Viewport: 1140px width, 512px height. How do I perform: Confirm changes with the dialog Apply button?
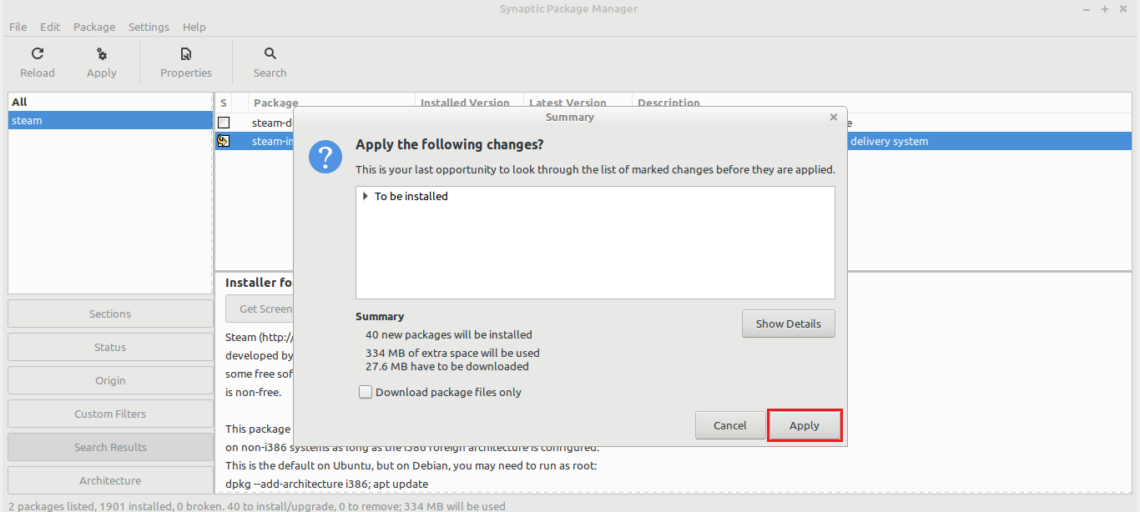click(x=805, y=425)
